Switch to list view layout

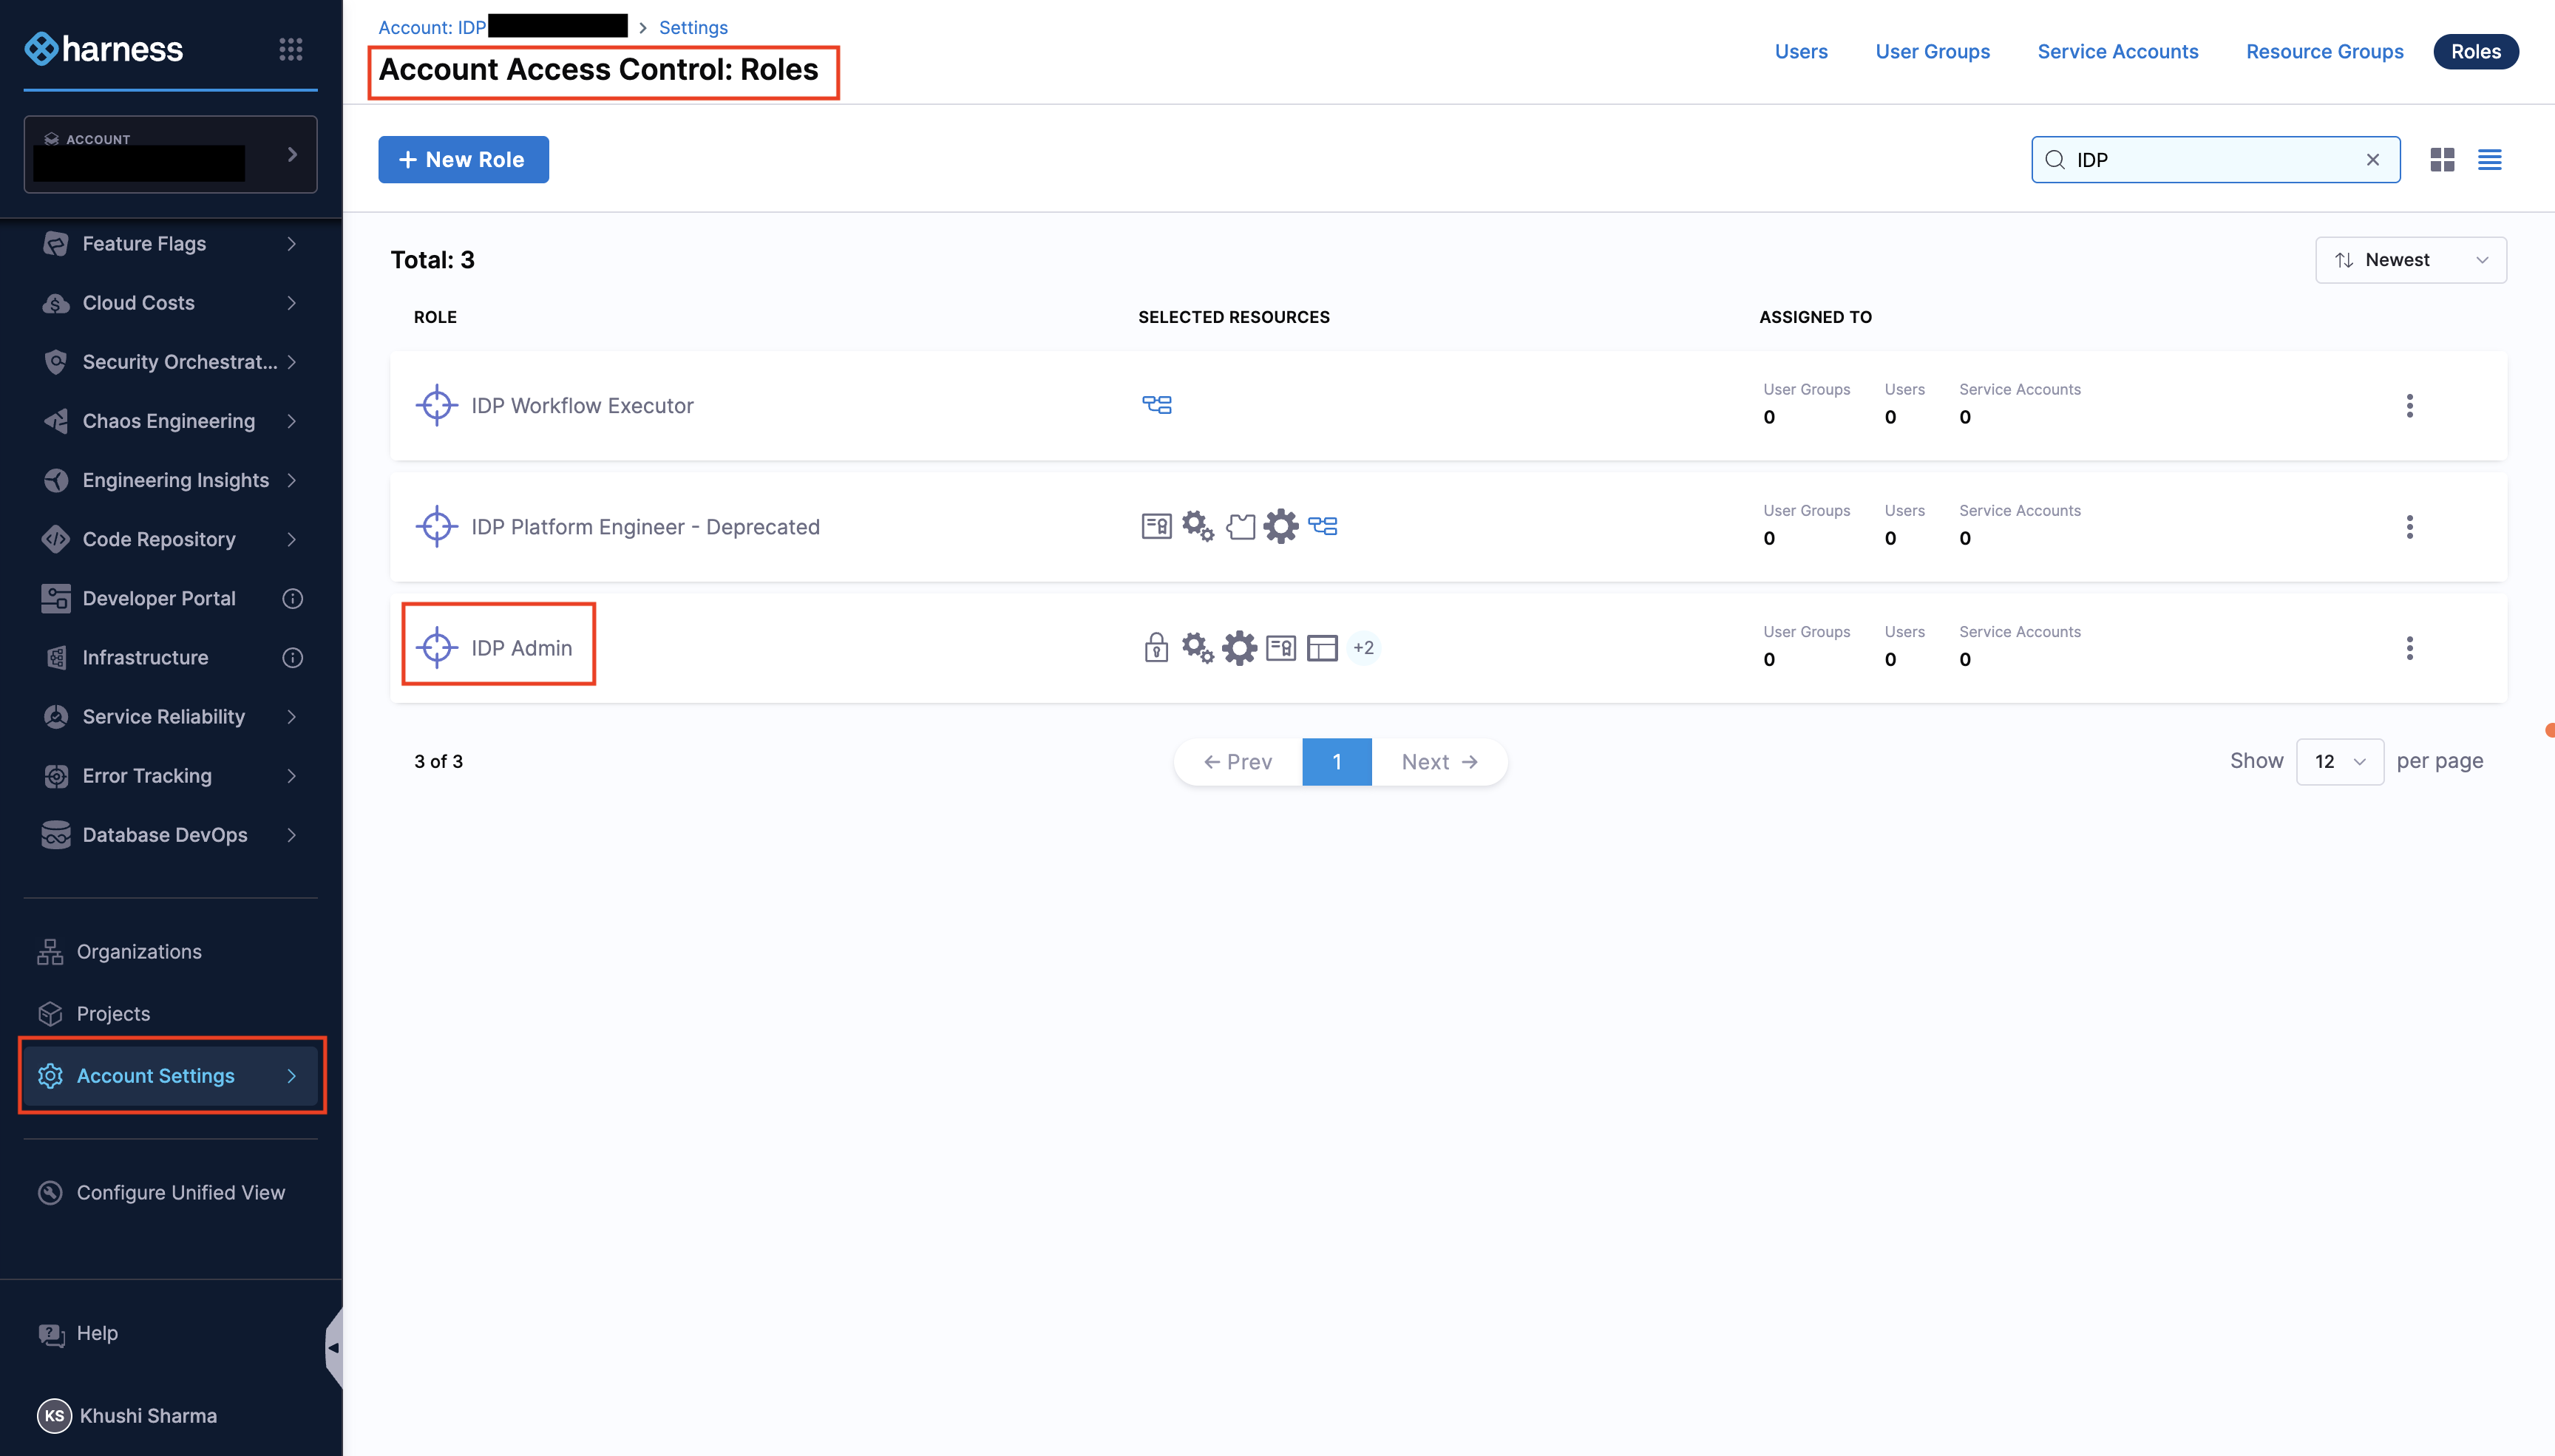2489,160
